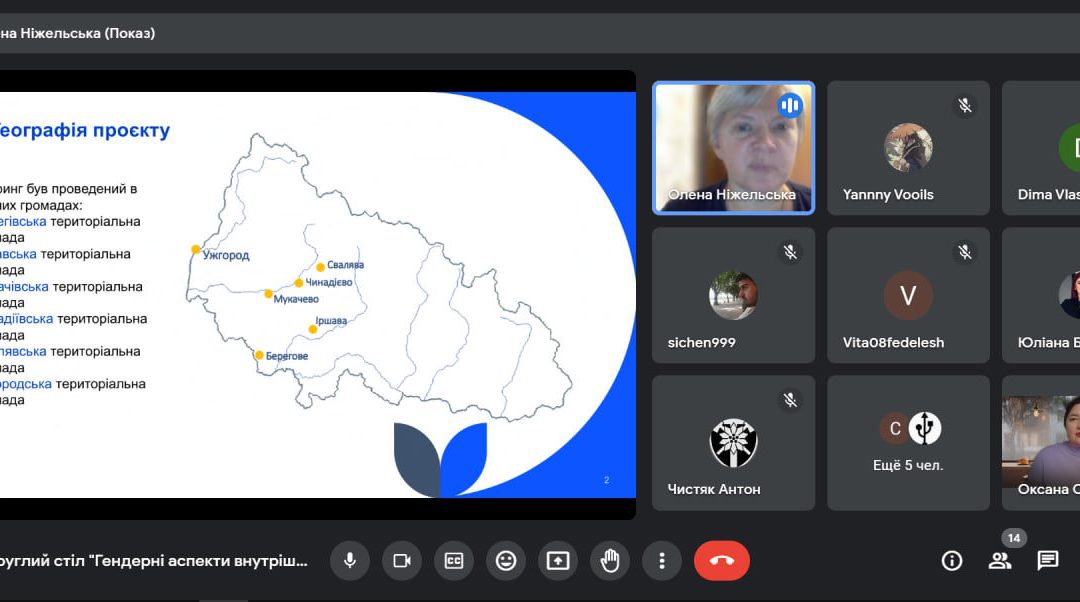The height and width of the screenshot is (602, 1080).
Task: Click the leaf logo on the slide
Action: [x=440, y=459]
